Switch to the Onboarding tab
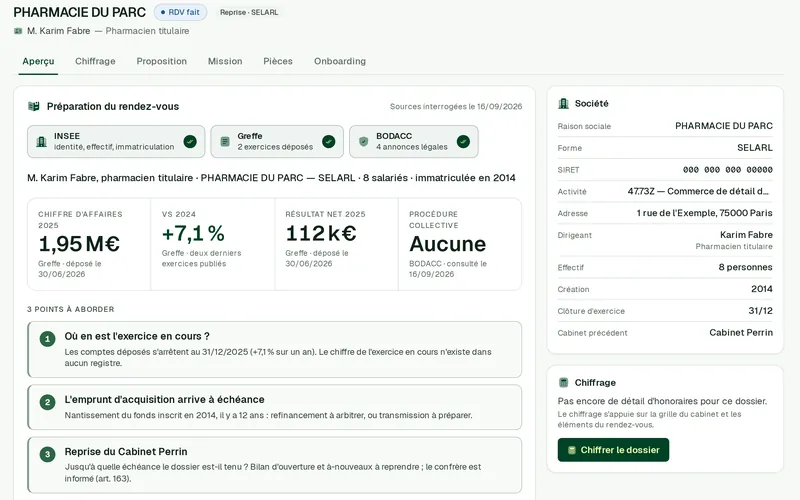The height and width of the screenshot is (500, 800). coord(340,61)
